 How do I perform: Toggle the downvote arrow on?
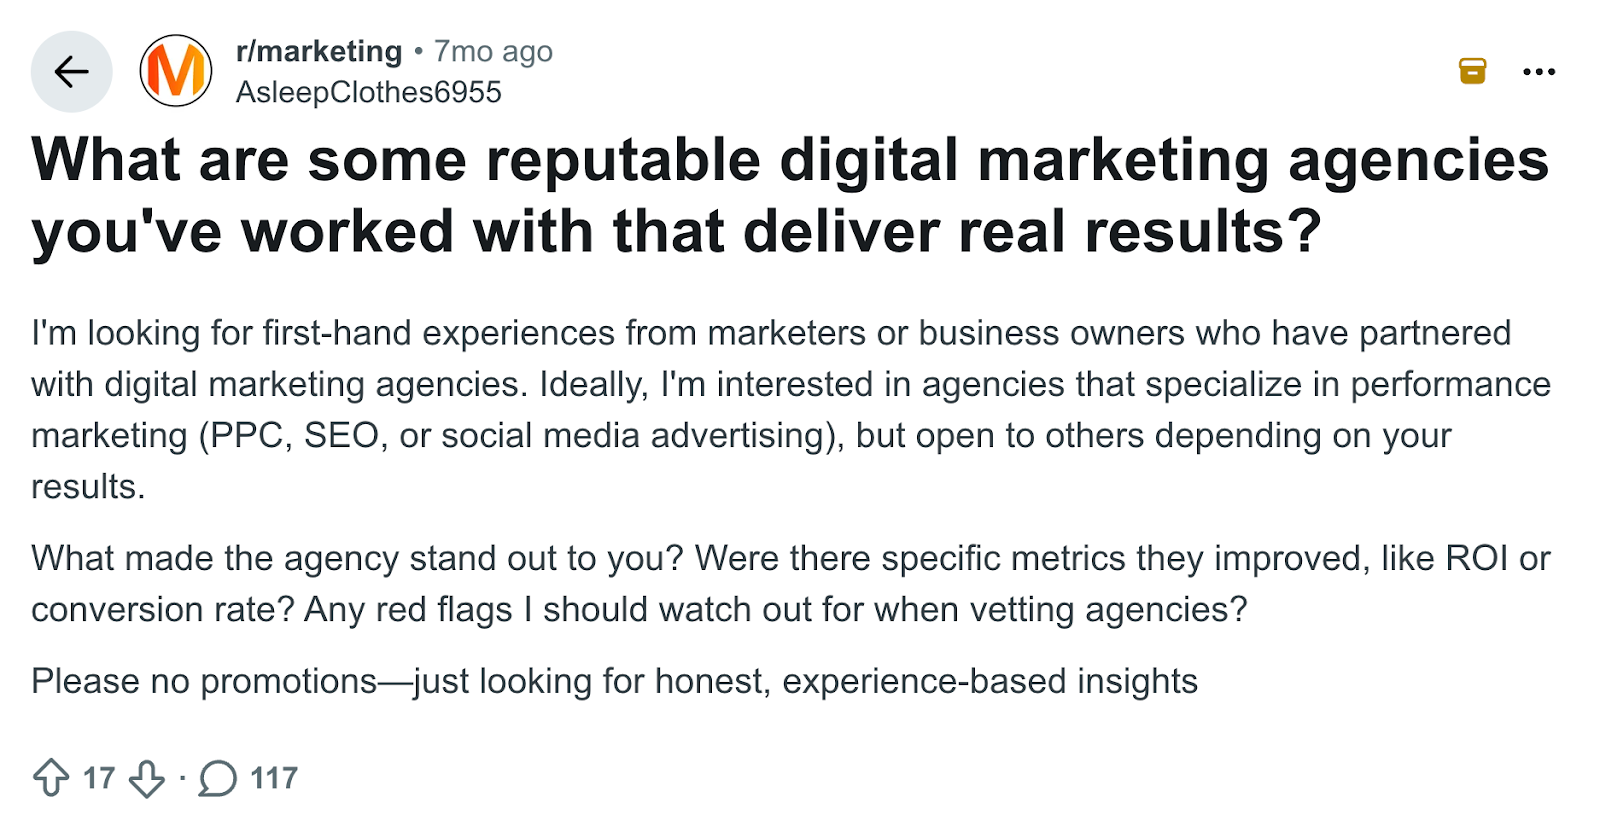143,776
